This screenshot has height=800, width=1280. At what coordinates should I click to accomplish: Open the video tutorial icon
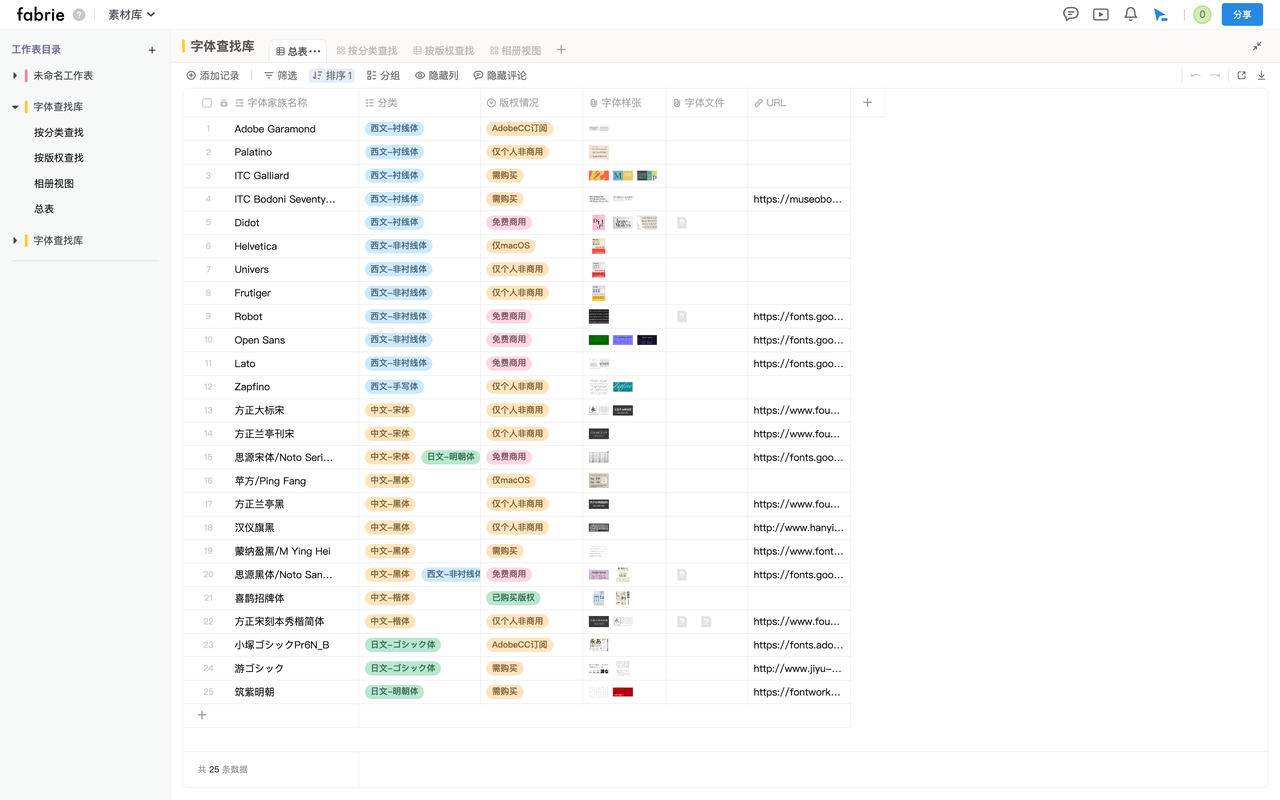pos(1101,14)
